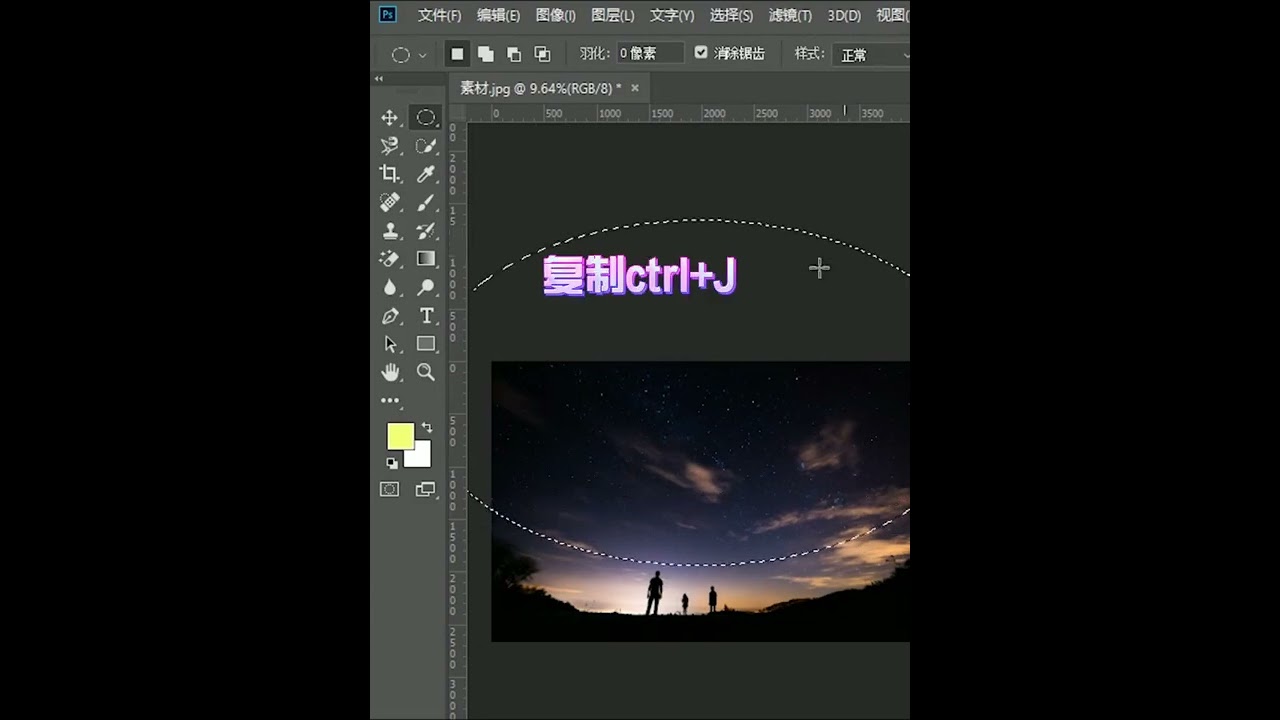This screenshot has width=1280, height=720.
Task: Select the Elliptical Marquee tool in toolbox
Action: 426,117
